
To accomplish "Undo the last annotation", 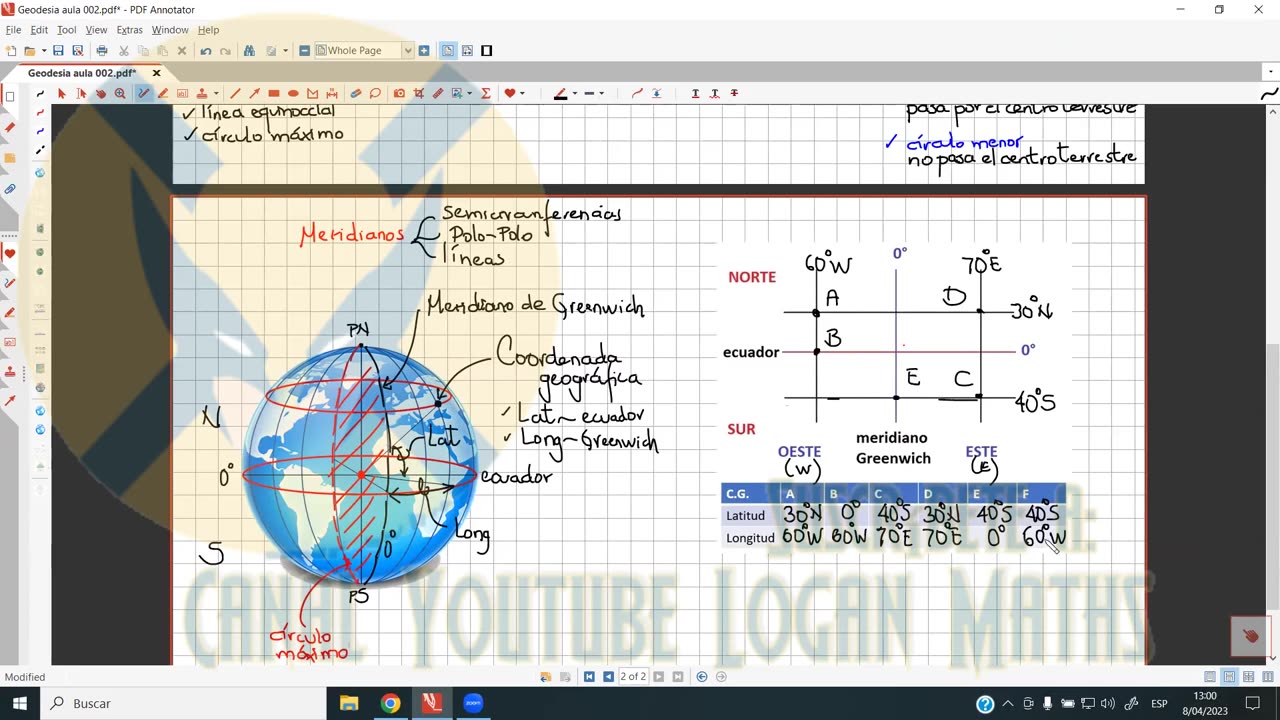I will click(205, 50).
